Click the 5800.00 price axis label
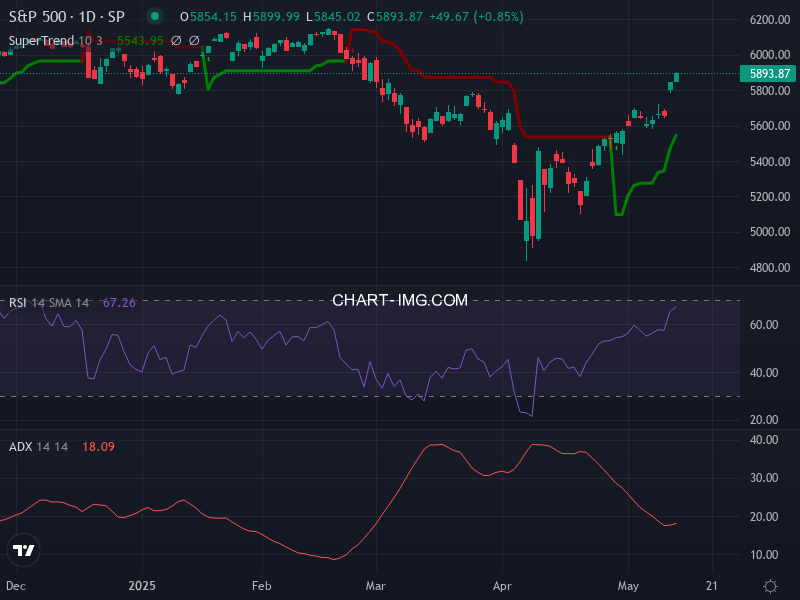Image resolution: width=800 pixels, height=600 pixels. pyautogui.click(x=770, y=90)
